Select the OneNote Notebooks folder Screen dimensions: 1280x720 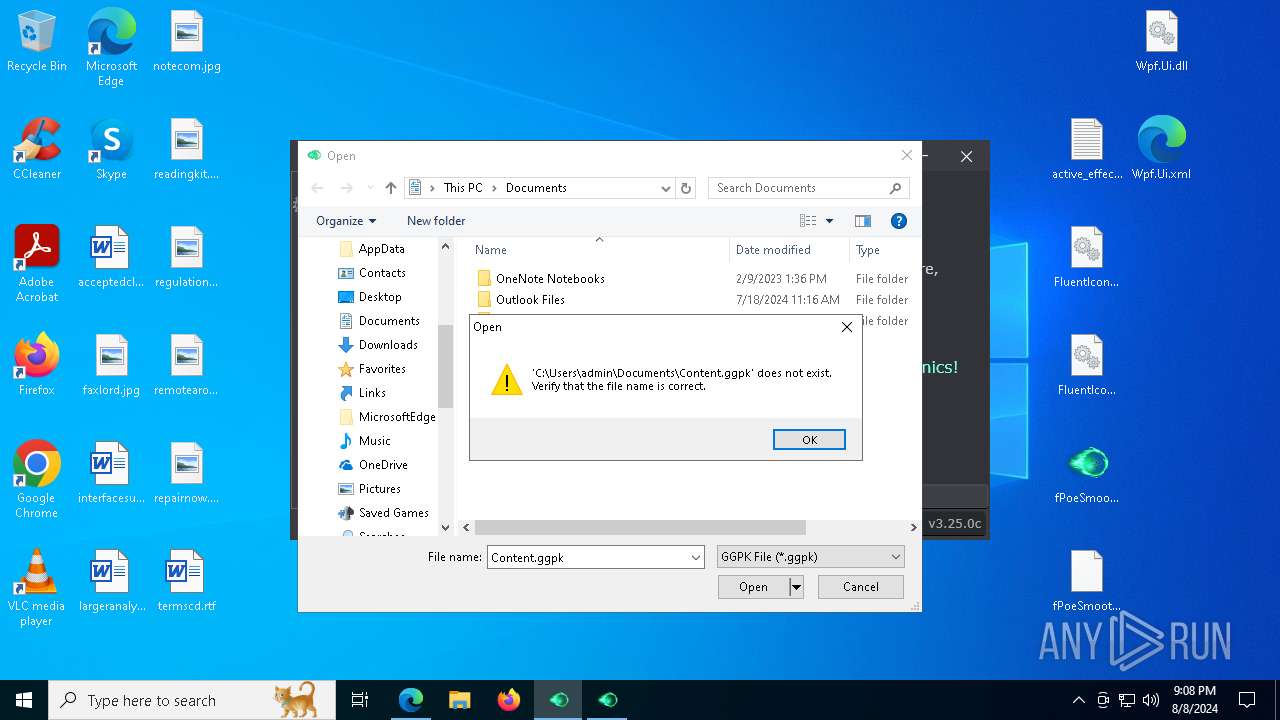pyautogui.click(x=550, y=279)
